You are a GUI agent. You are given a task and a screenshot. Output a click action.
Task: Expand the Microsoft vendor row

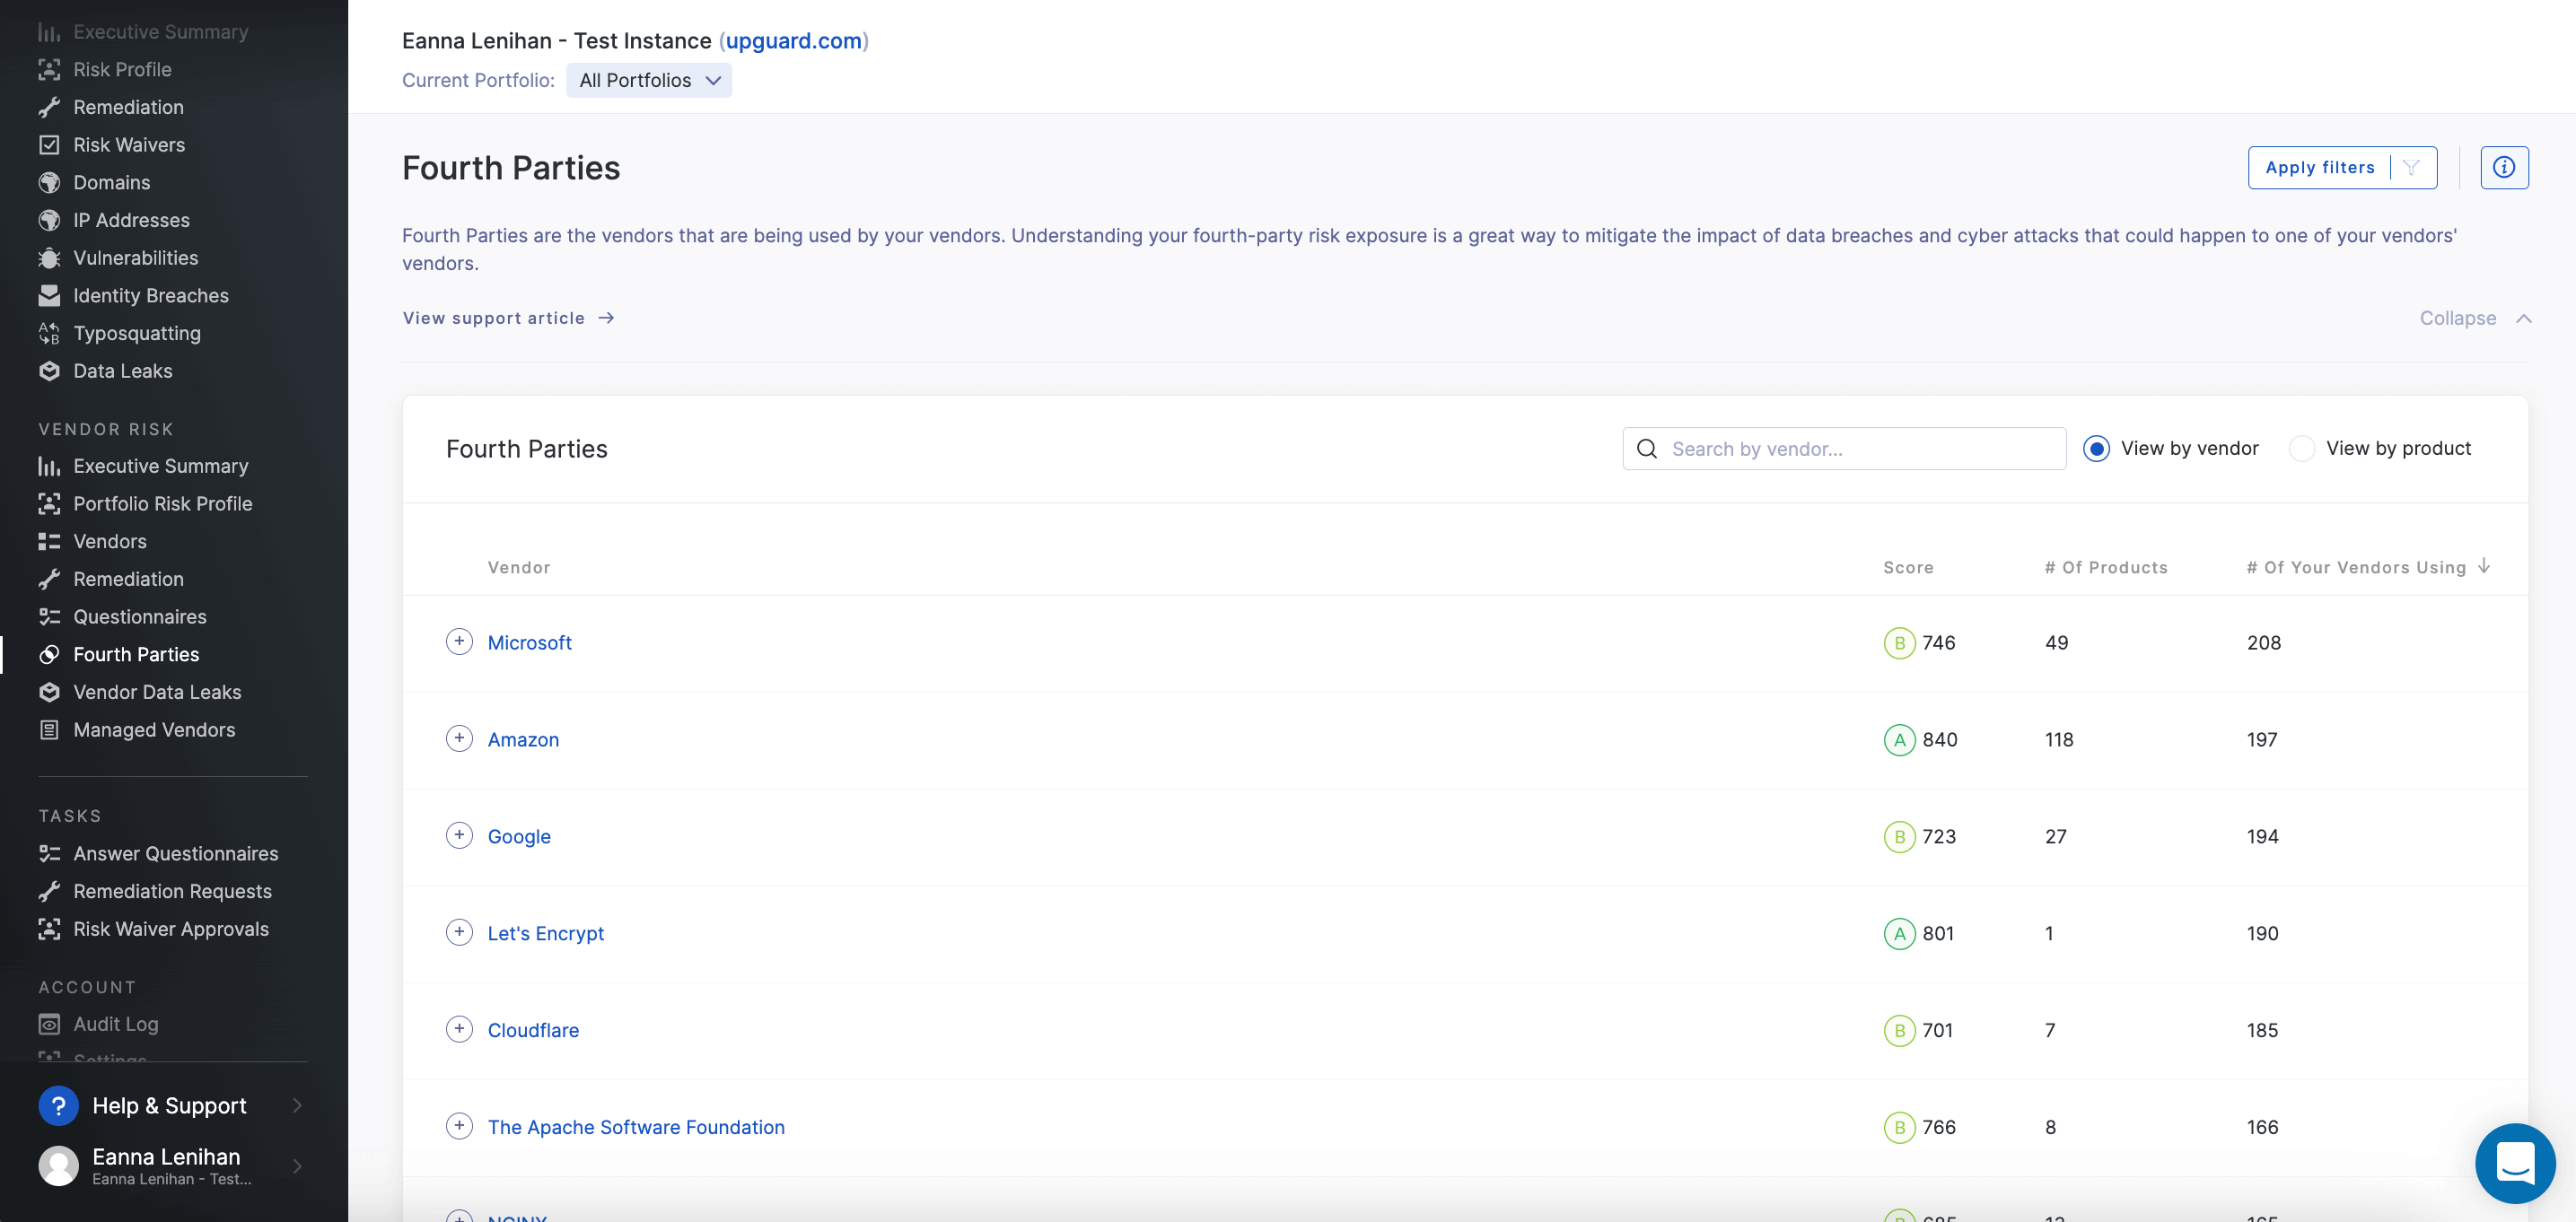pos(459,642)
